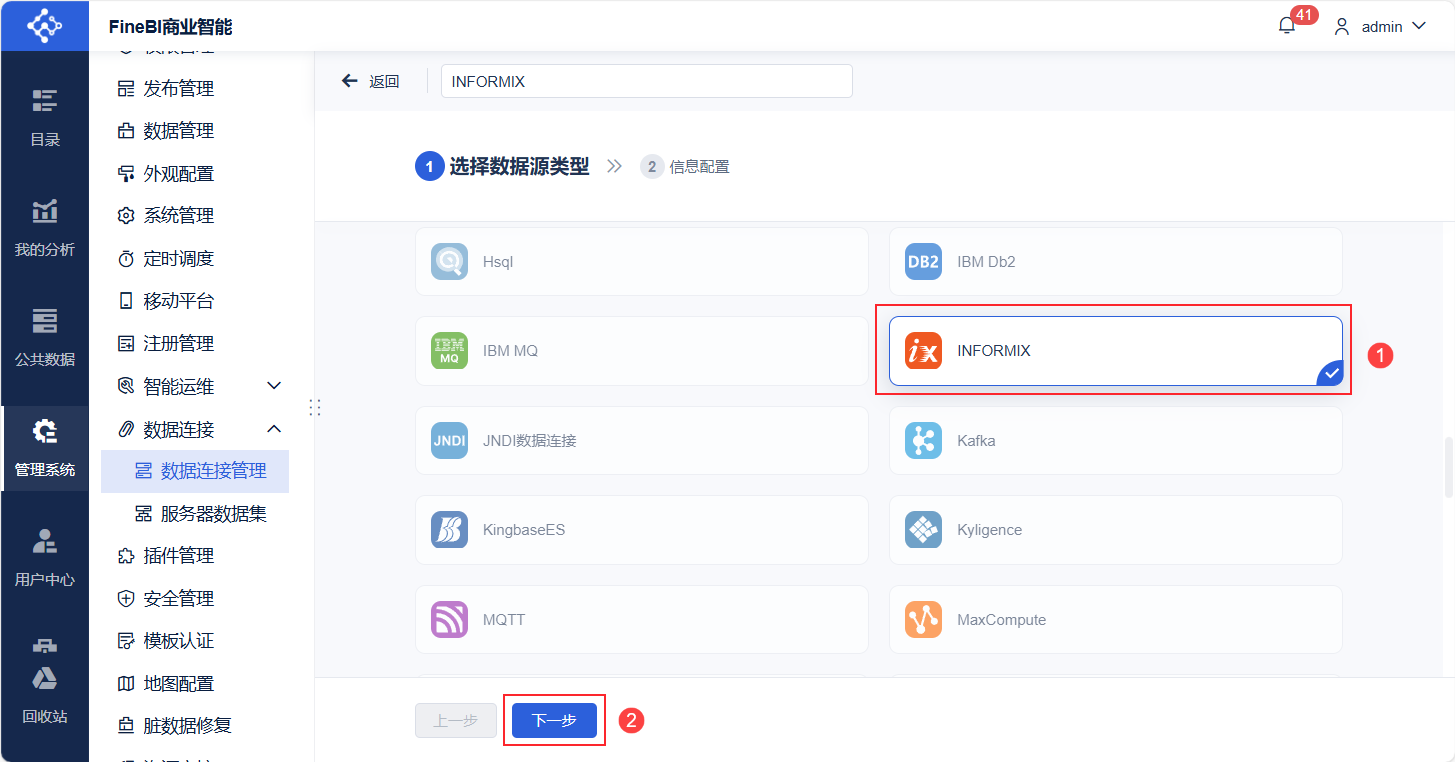
Task: Click the 定时调度 clock icon
Action: (x=126, y=259)
